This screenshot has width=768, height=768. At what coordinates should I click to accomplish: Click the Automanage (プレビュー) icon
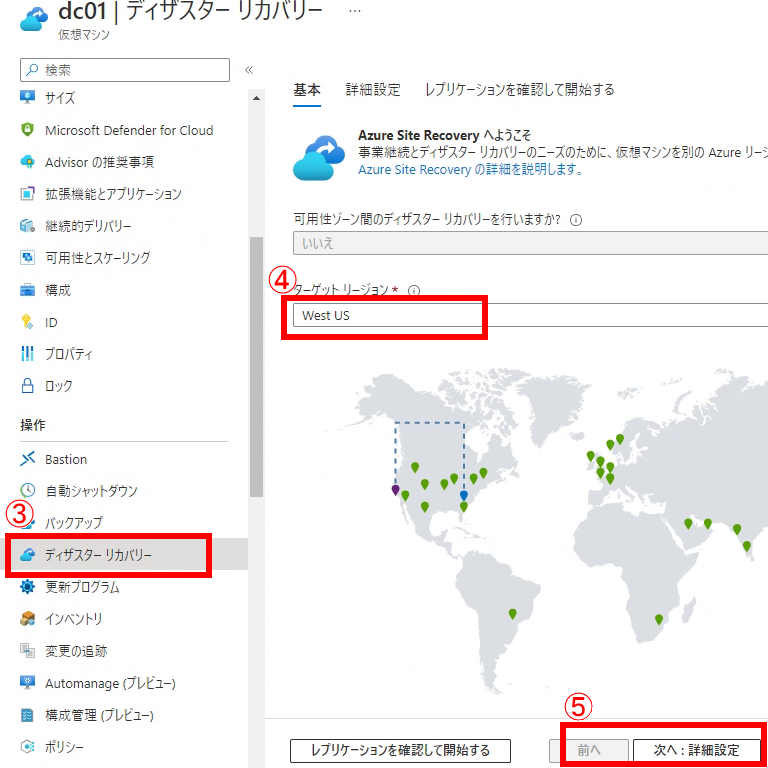27,683
